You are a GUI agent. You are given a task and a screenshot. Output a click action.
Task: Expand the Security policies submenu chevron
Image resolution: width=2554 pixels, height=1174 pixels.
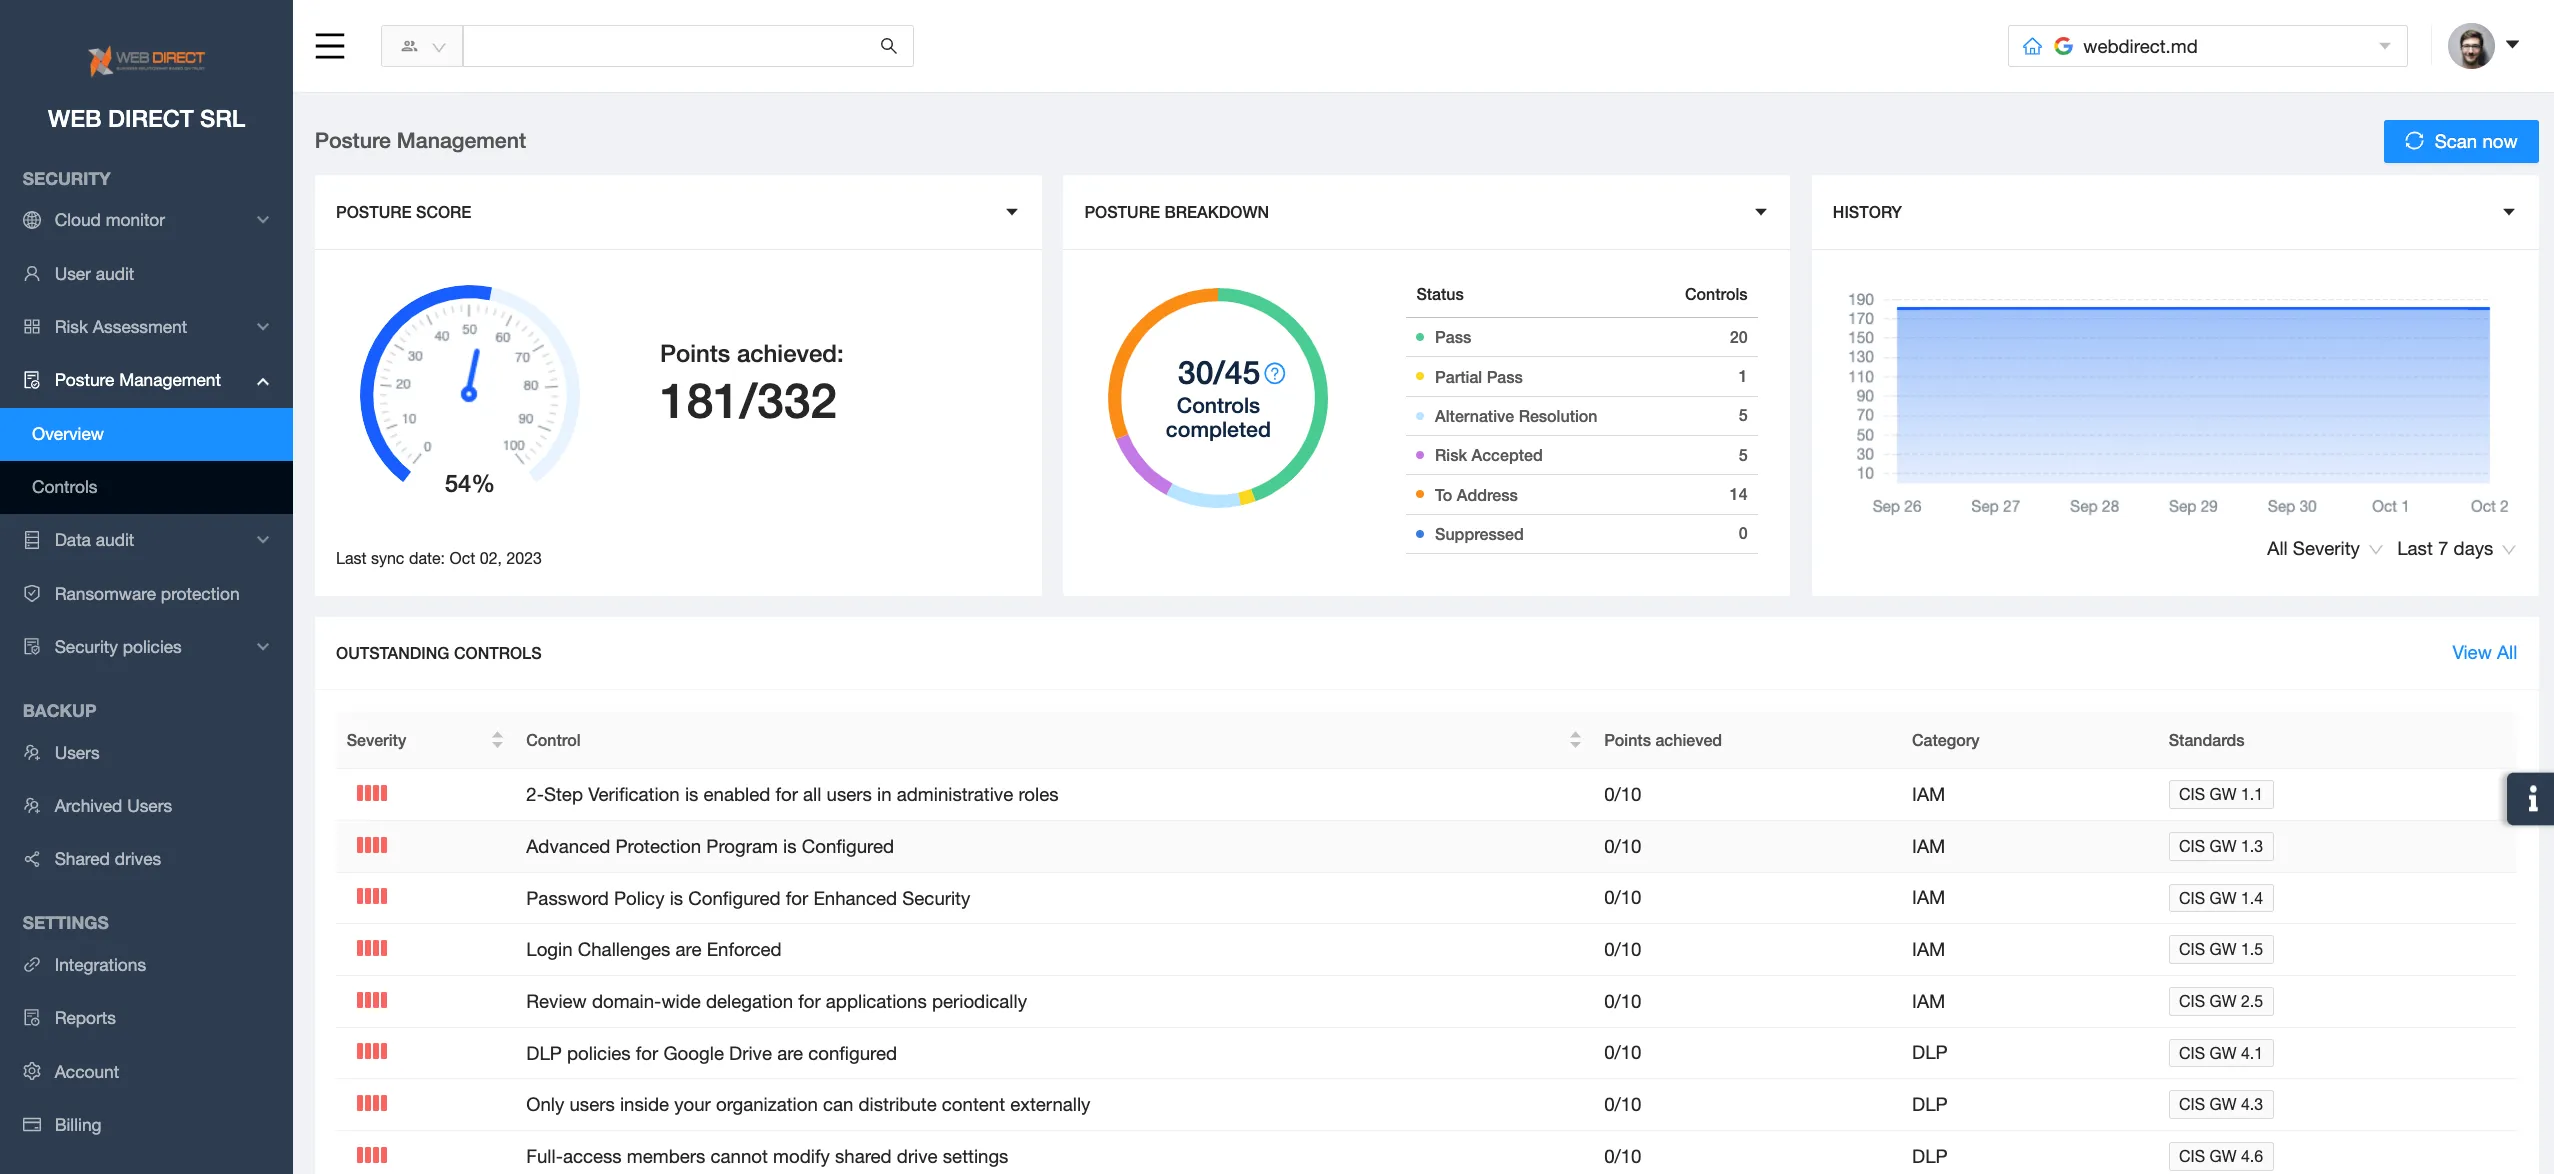tap(263, 647)
